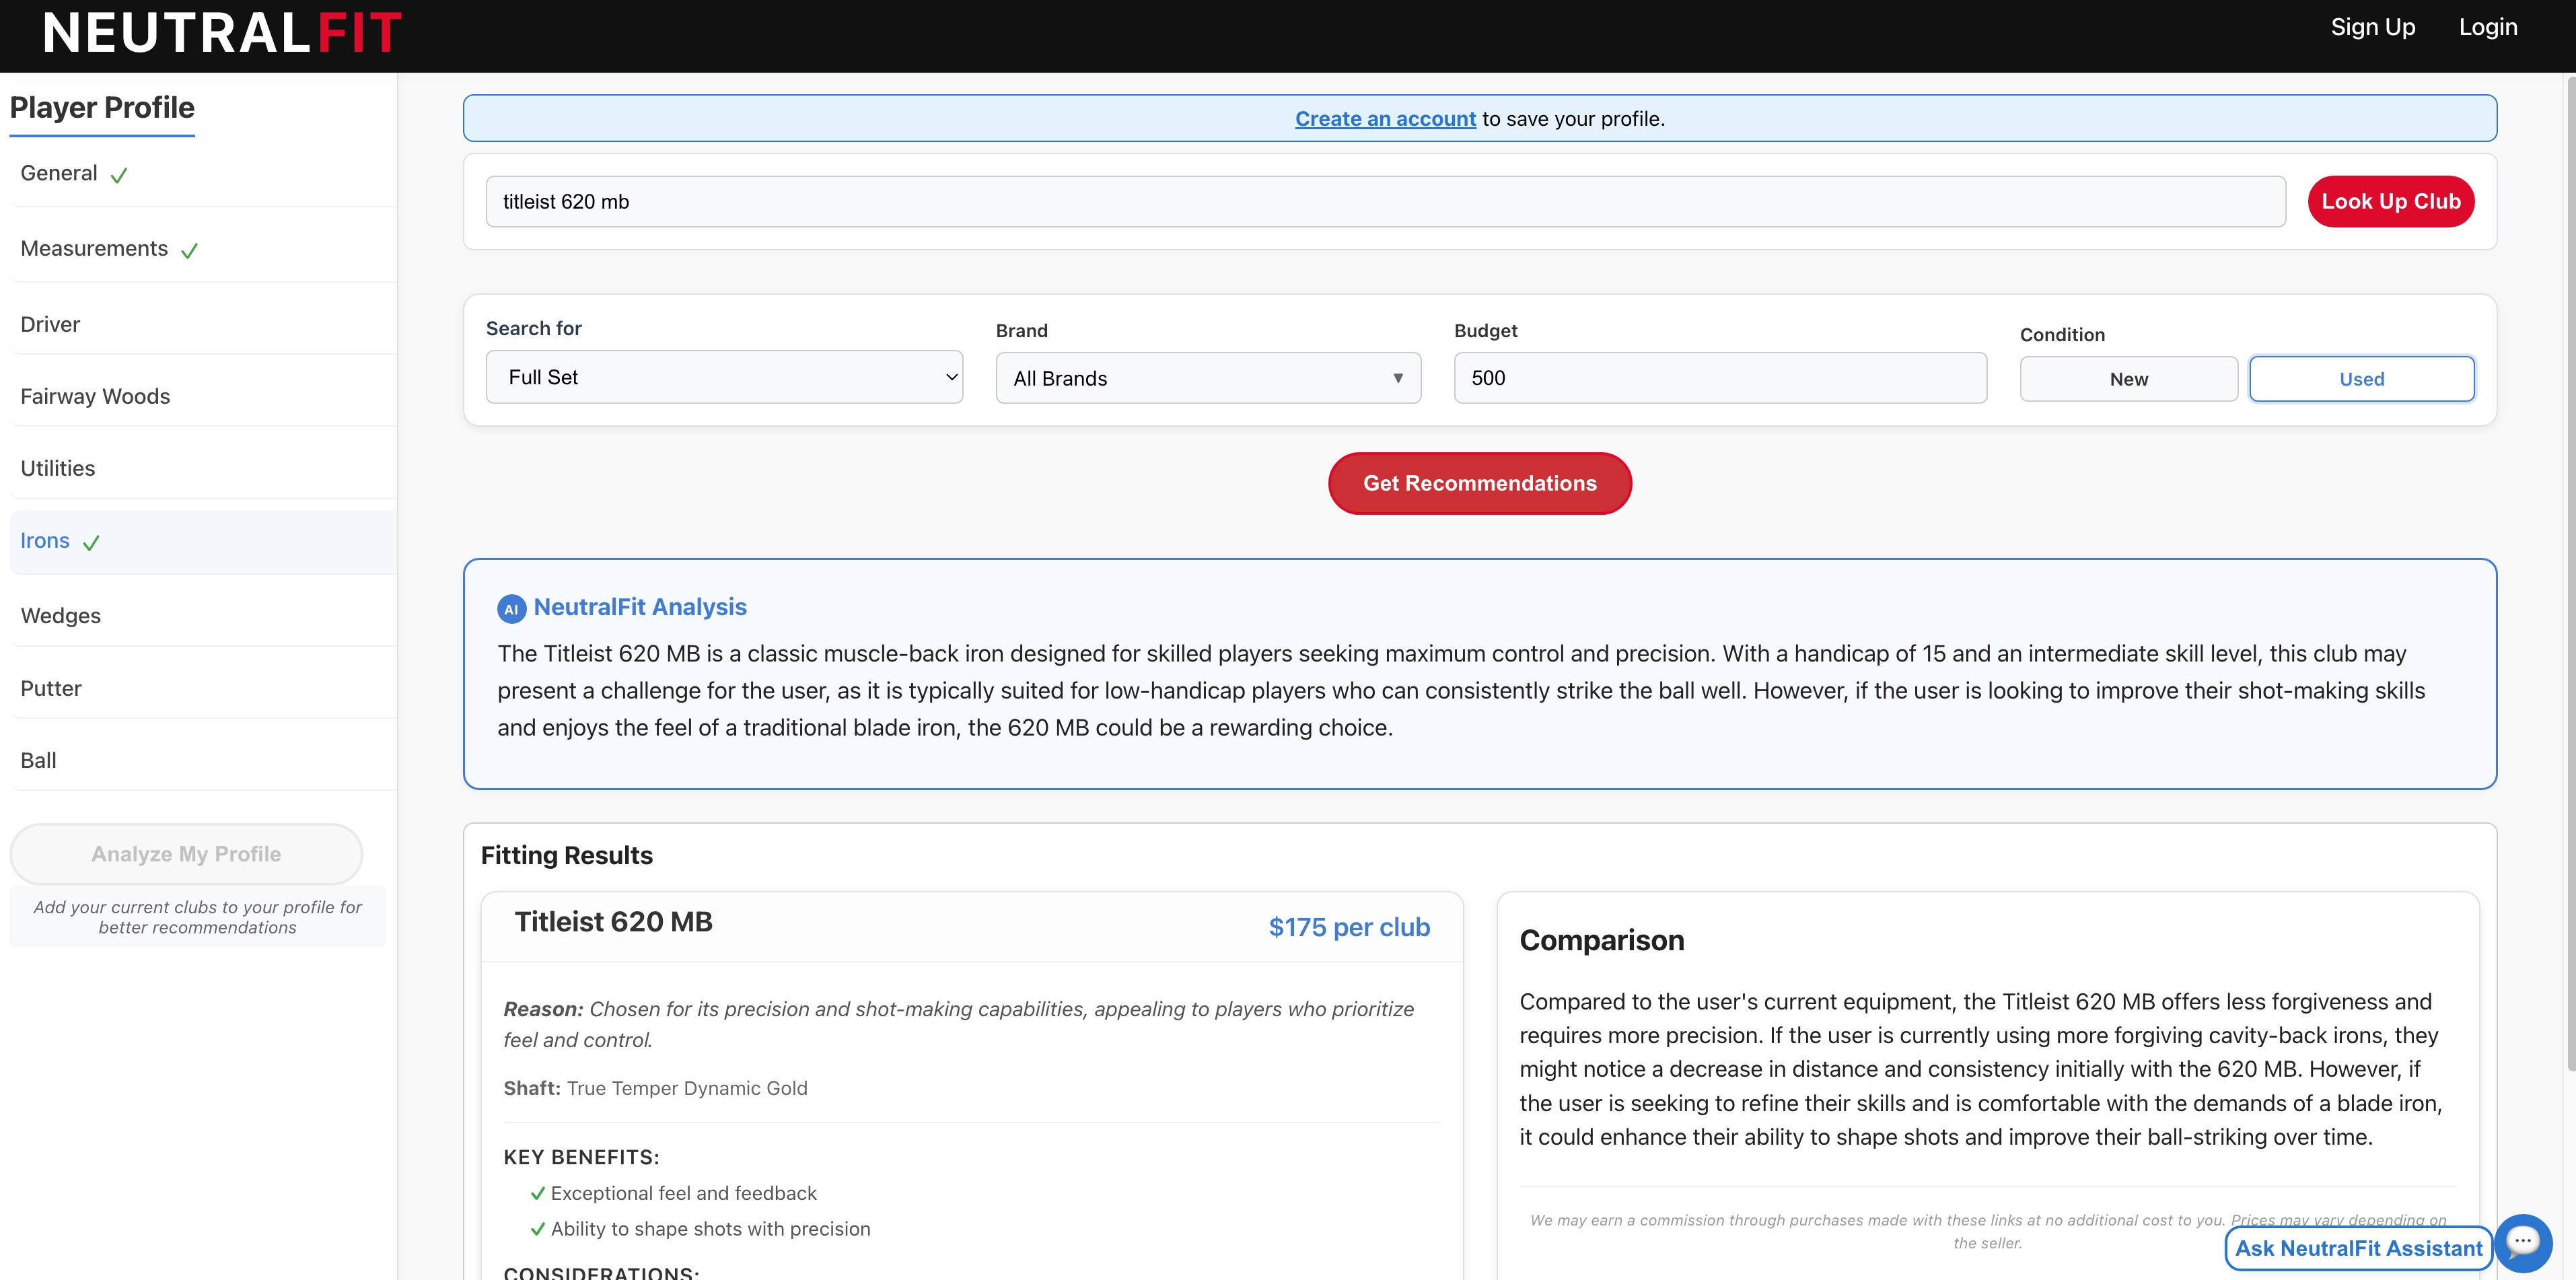This screenshot has width=2576, height=1280.
Task: Click green checkmark next to Measurements
Action: (x=189, y=251)
